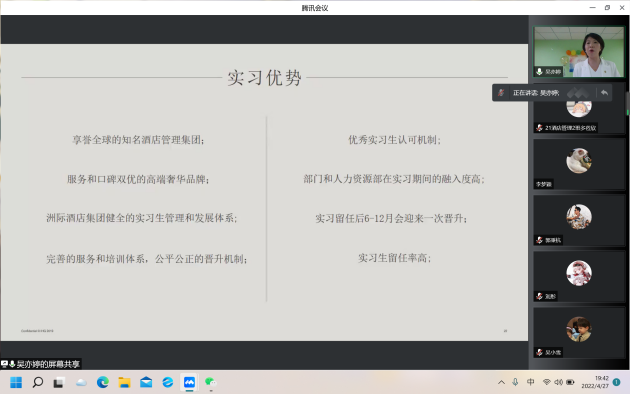
Task: Click muted mic icon on bottom participant tile
Action: coord(539,353)
